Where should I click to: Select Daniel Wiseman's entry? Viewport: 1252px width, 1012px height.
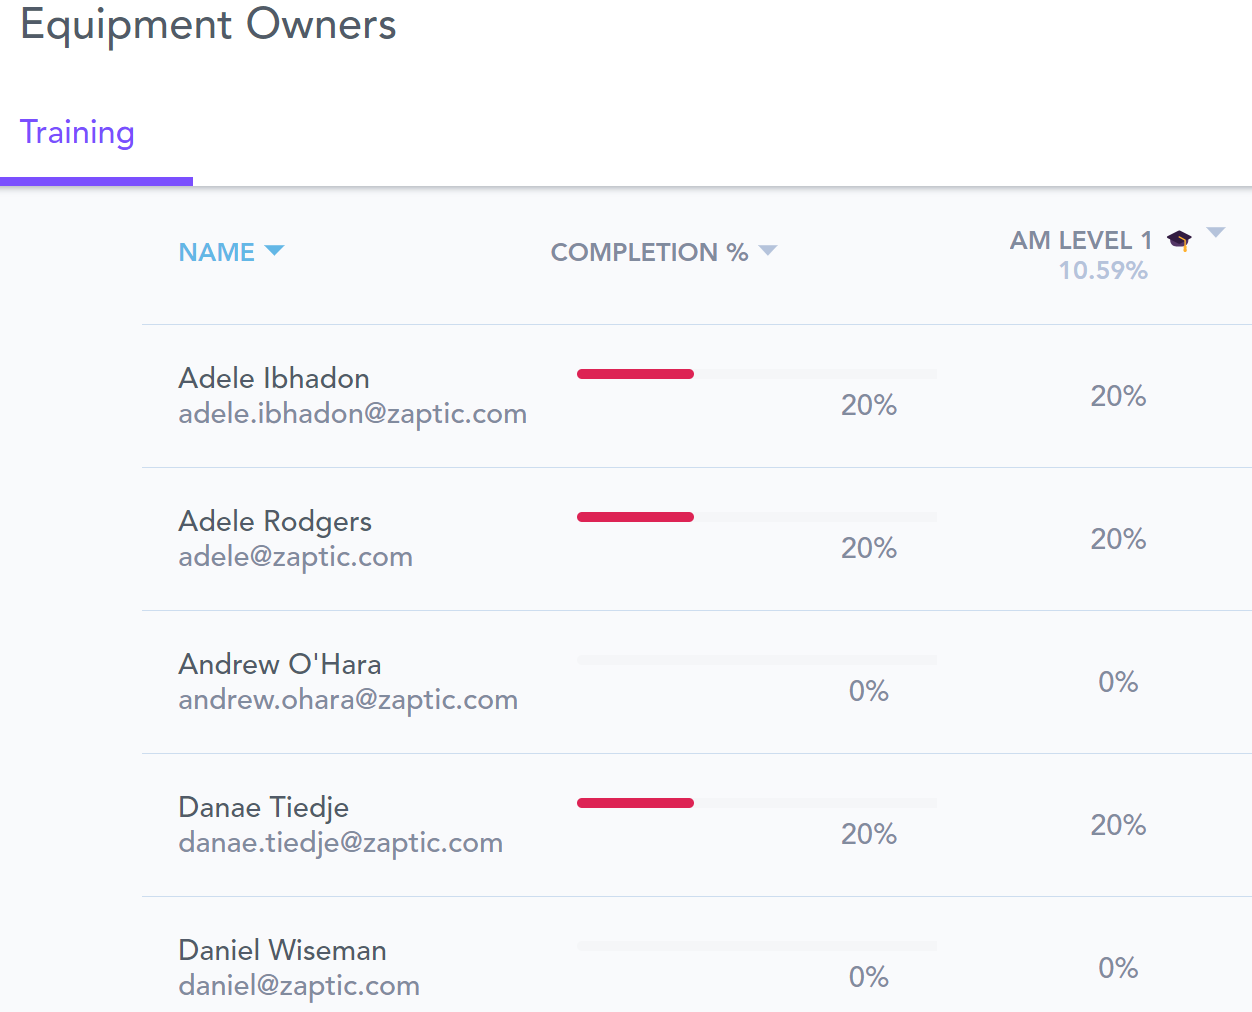click(282, 950)
